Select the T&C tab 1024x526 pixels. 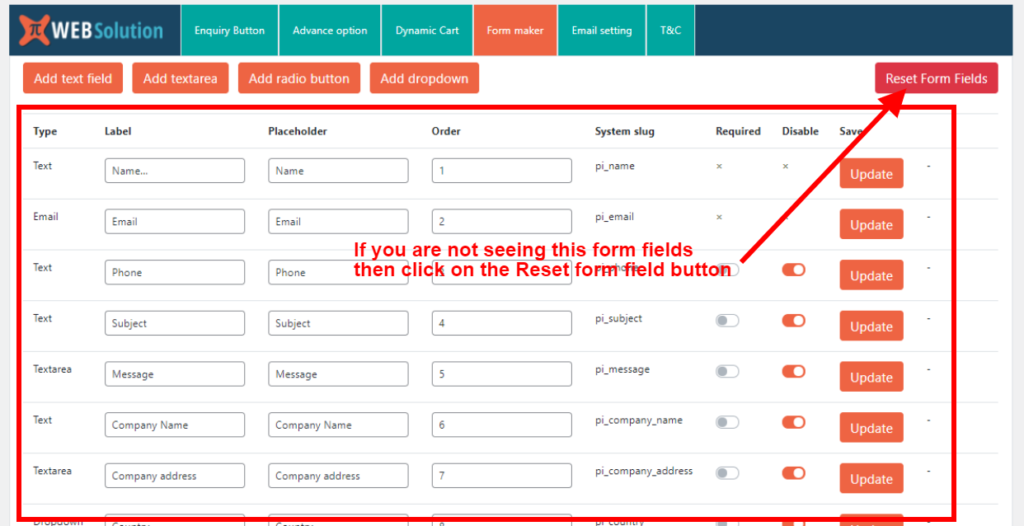(x=670, y=30)
